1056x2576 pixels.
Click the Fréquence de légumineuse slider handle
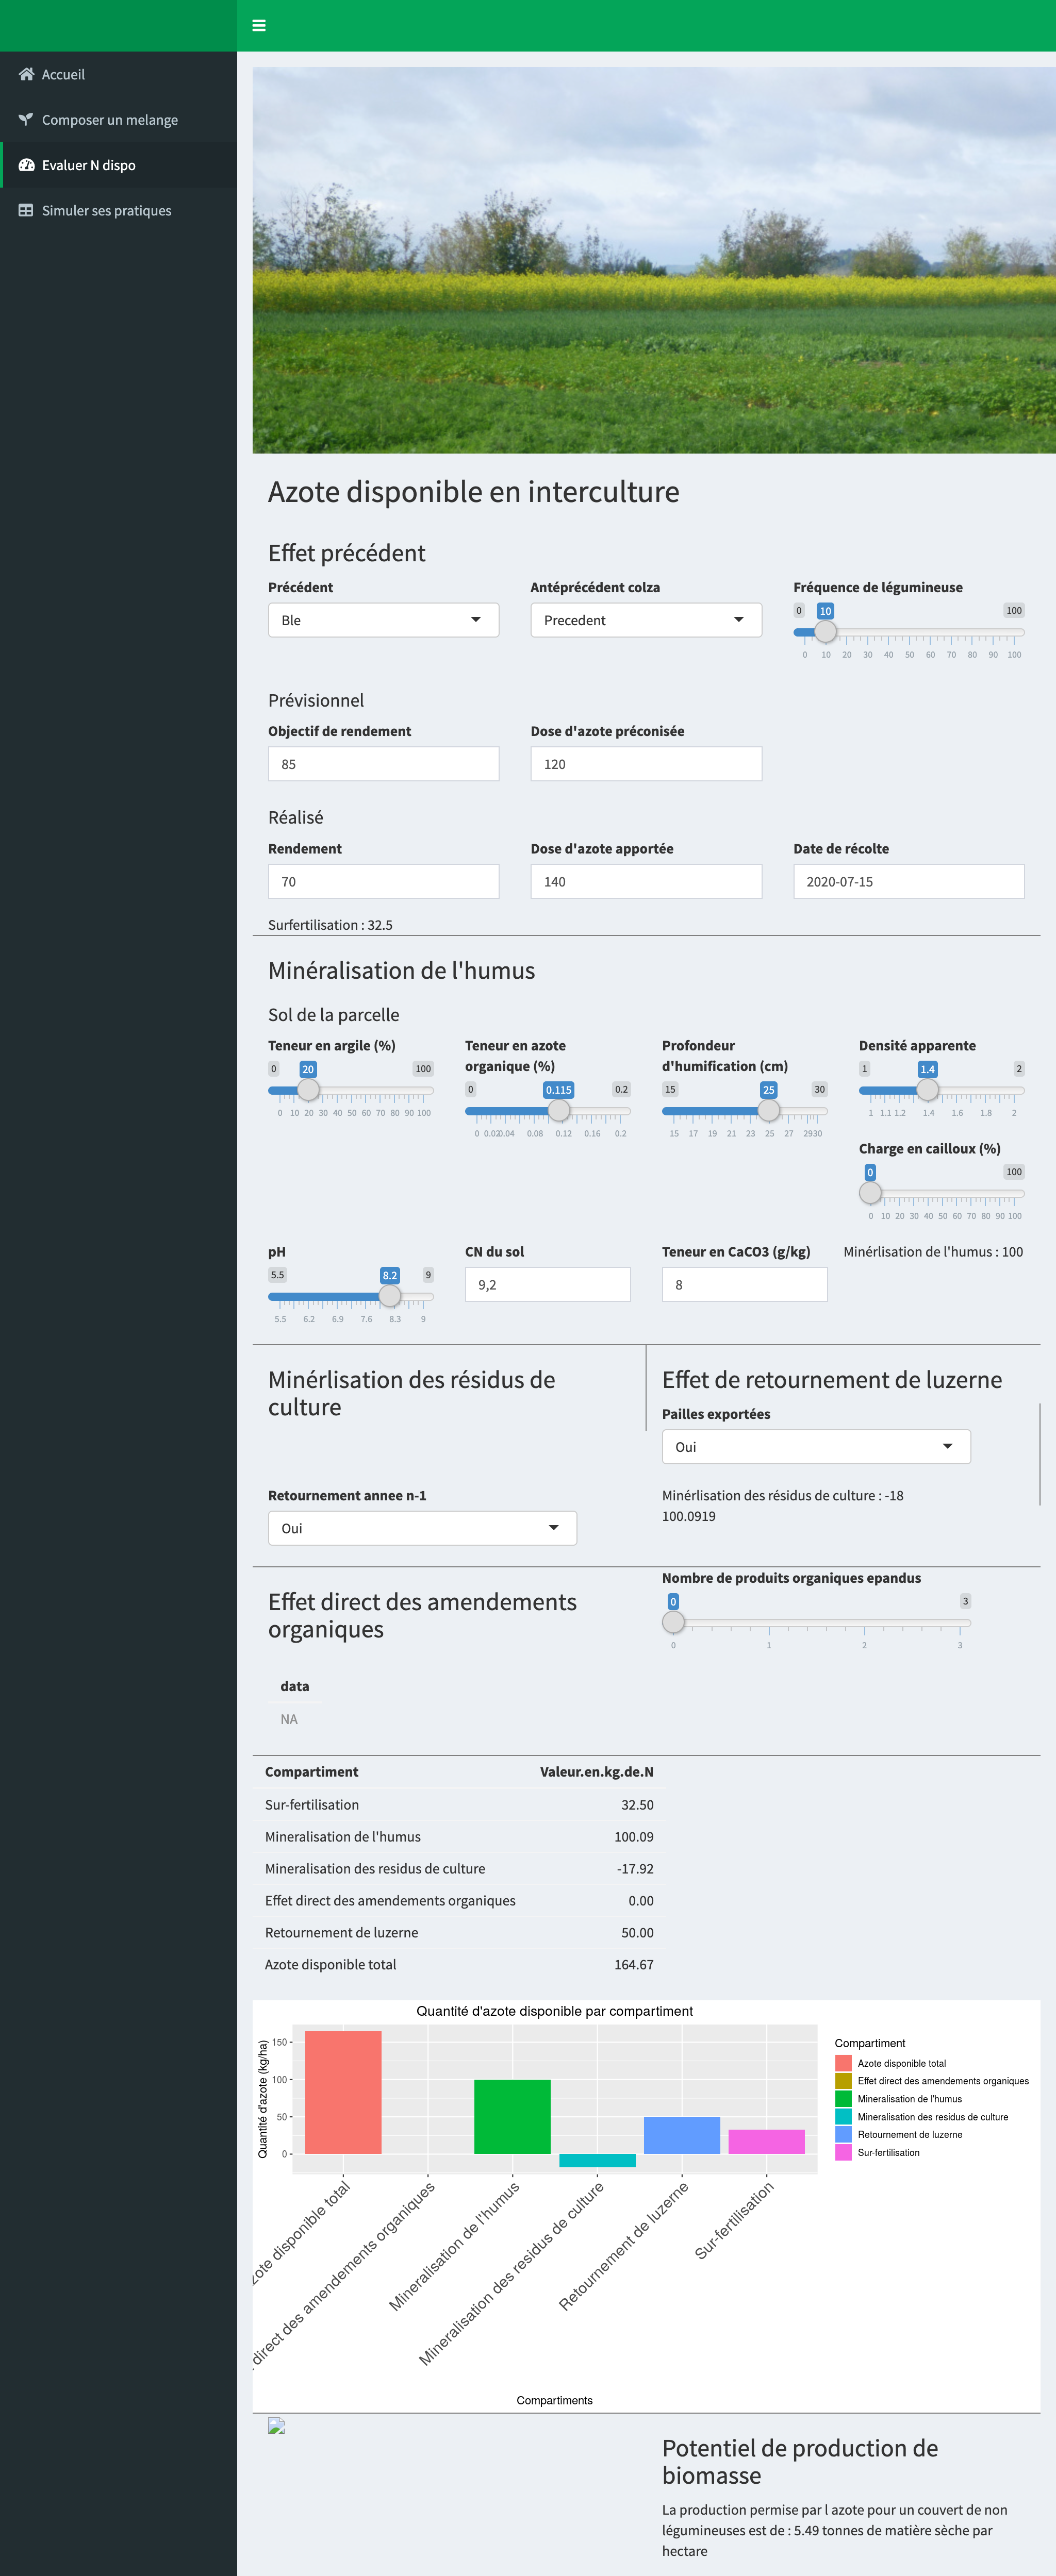click(x=825, y=632)
